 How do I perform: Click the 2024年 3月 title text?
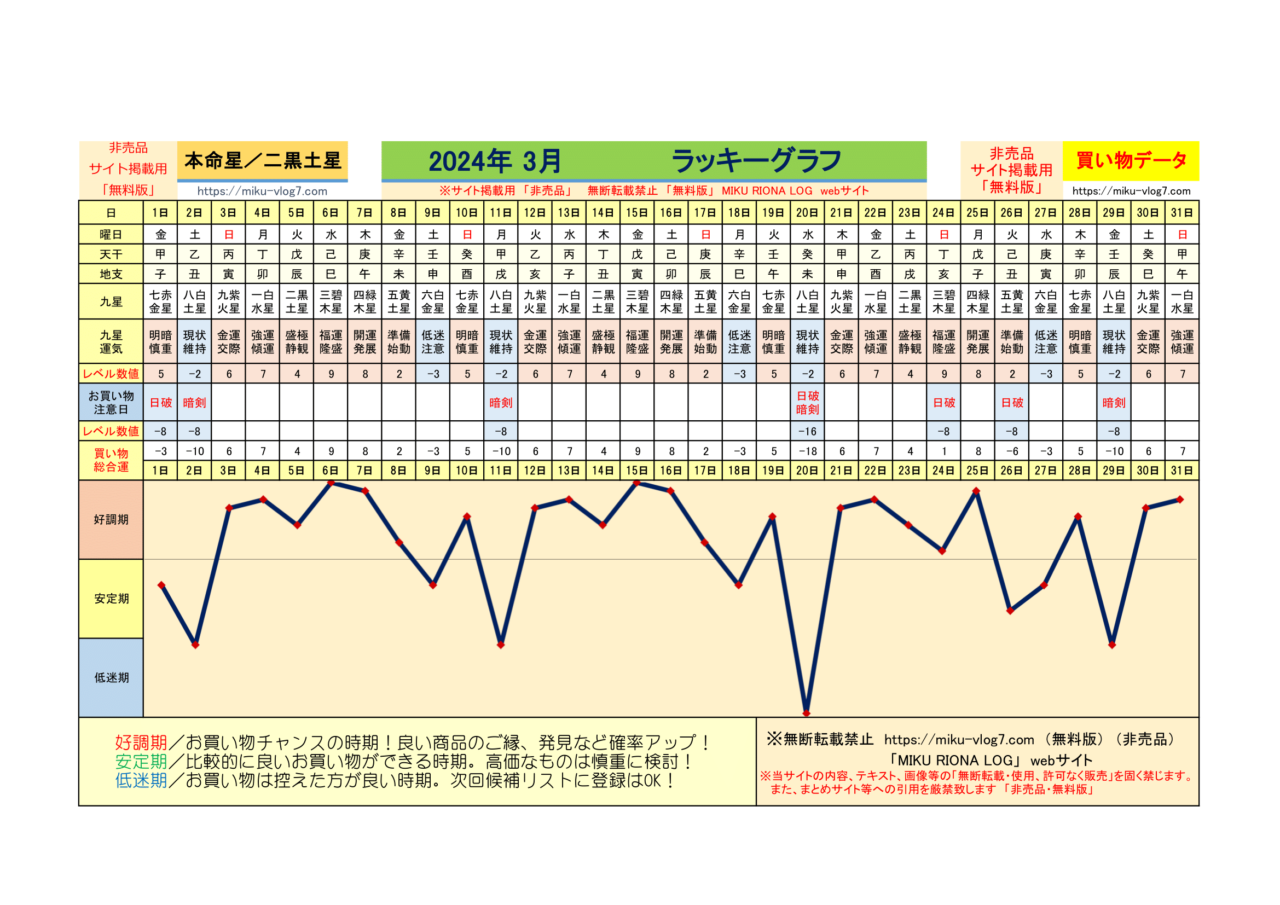[495, 161]
